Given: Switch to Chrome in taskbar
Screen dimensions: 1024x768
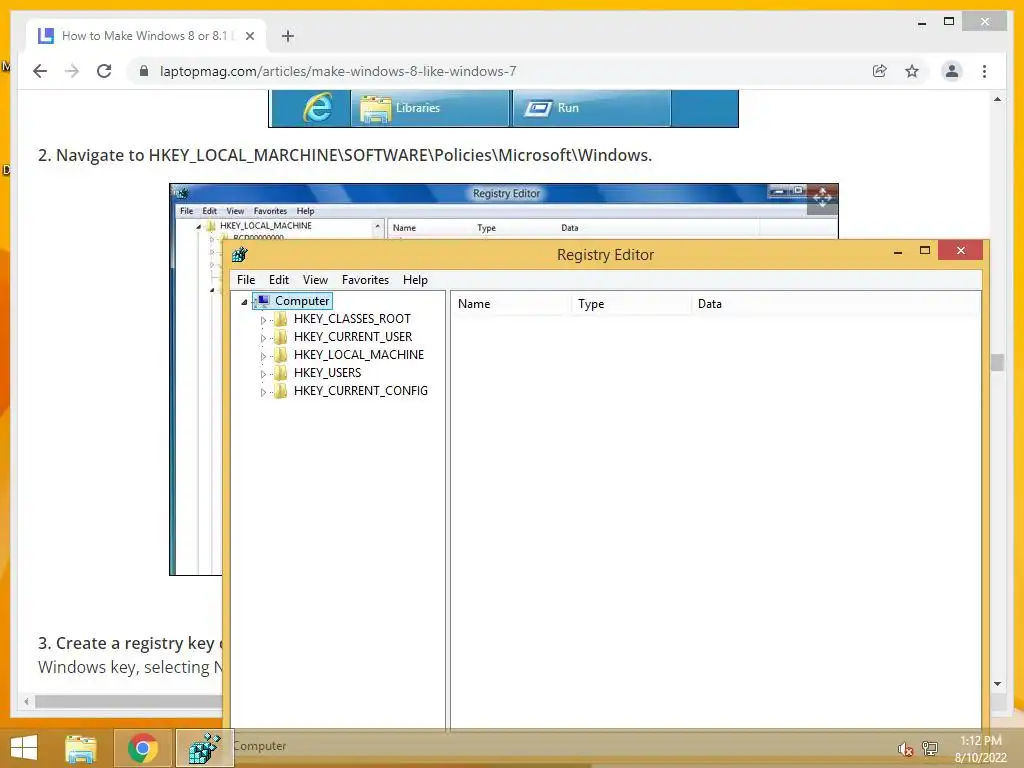Looking at the screenshot, I should point(142,748).
